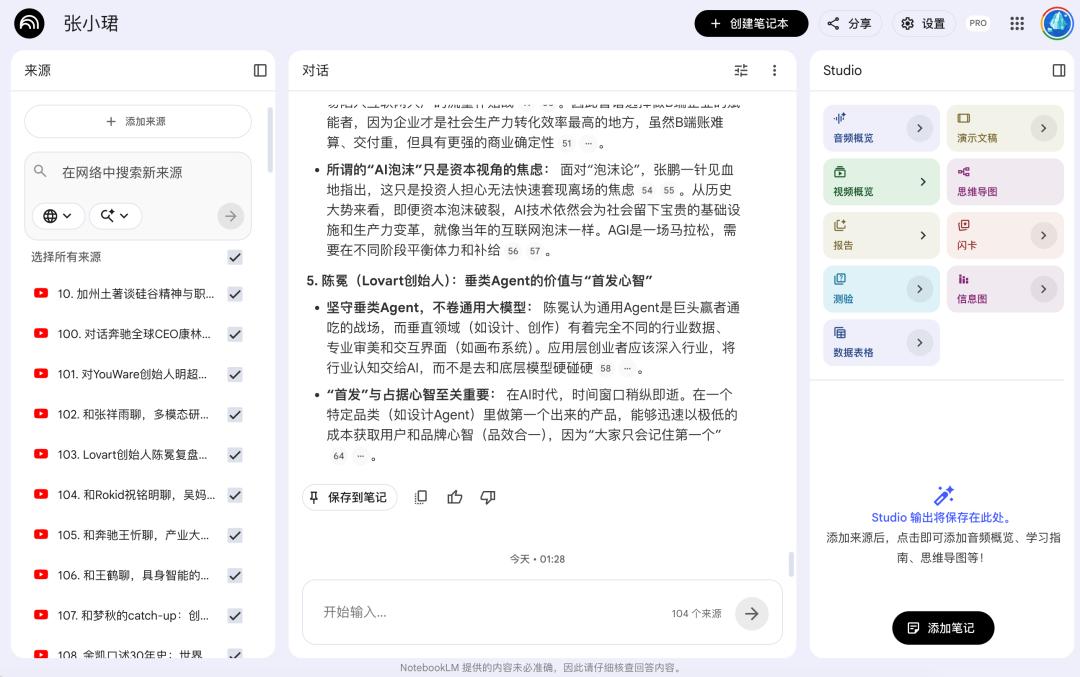Open conversation configuration settings icon
Image resolution: width=1080 pixels, height=677 pixels.
point(741,70)
